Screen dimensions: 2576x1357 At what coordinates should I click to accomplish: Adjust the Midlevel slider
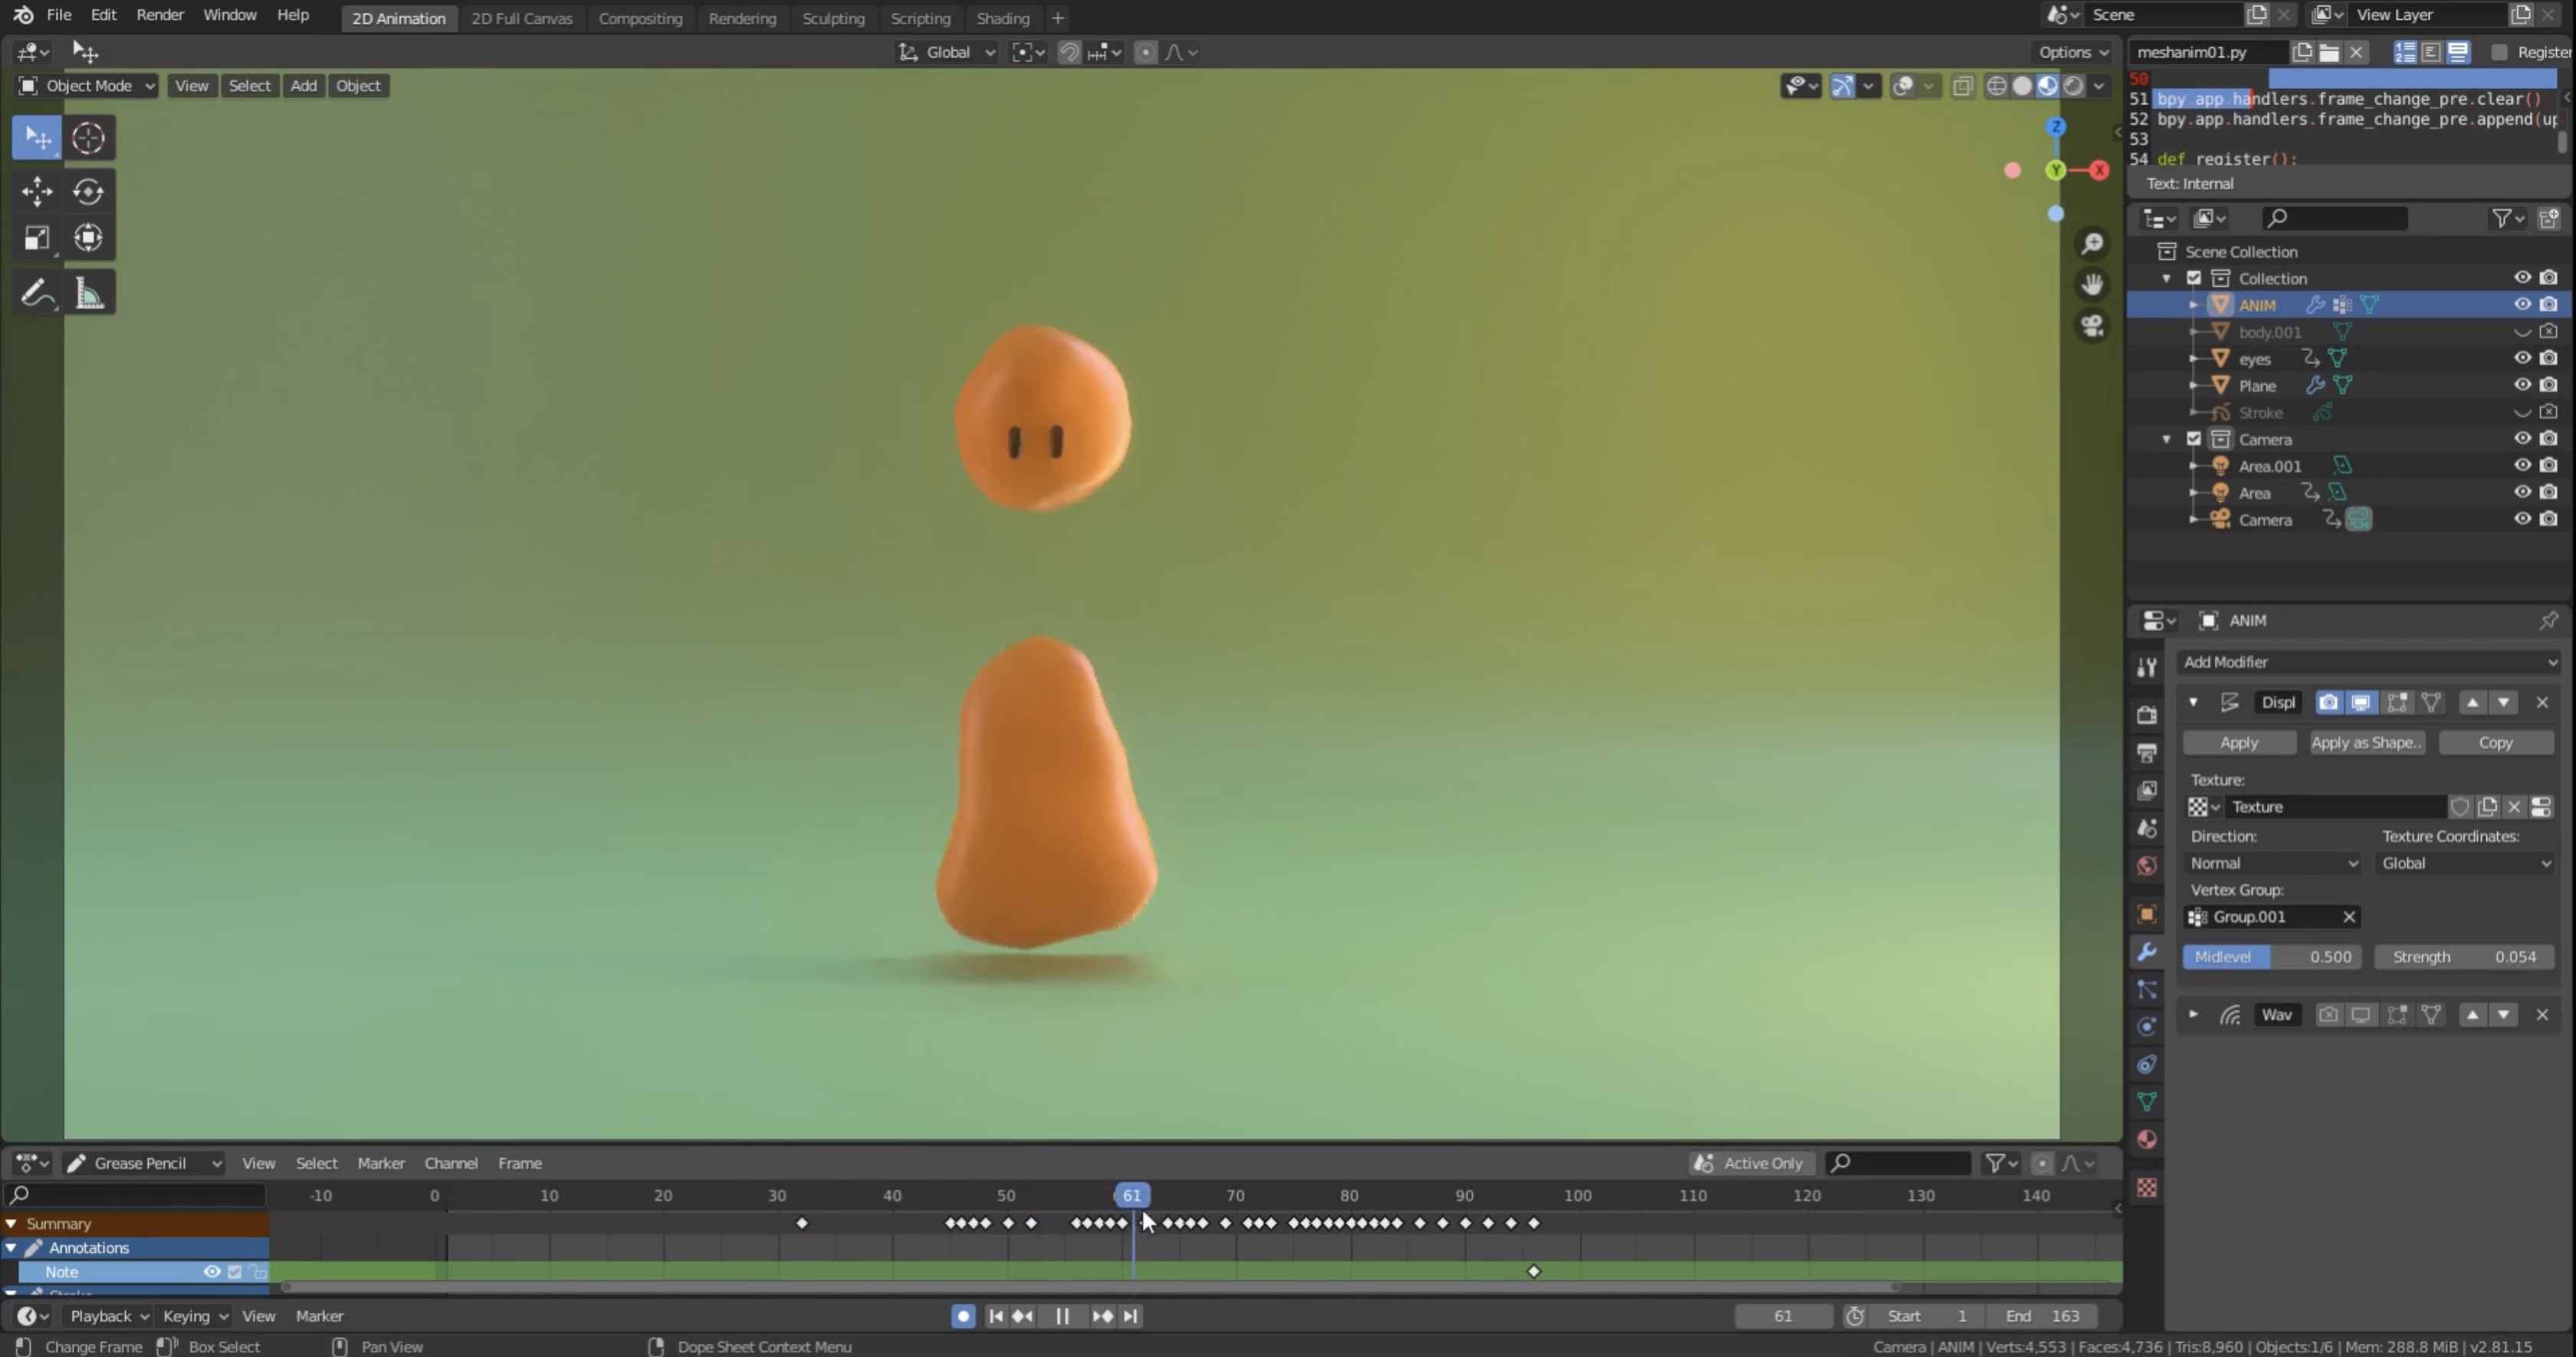click(x=2272, y=957)
